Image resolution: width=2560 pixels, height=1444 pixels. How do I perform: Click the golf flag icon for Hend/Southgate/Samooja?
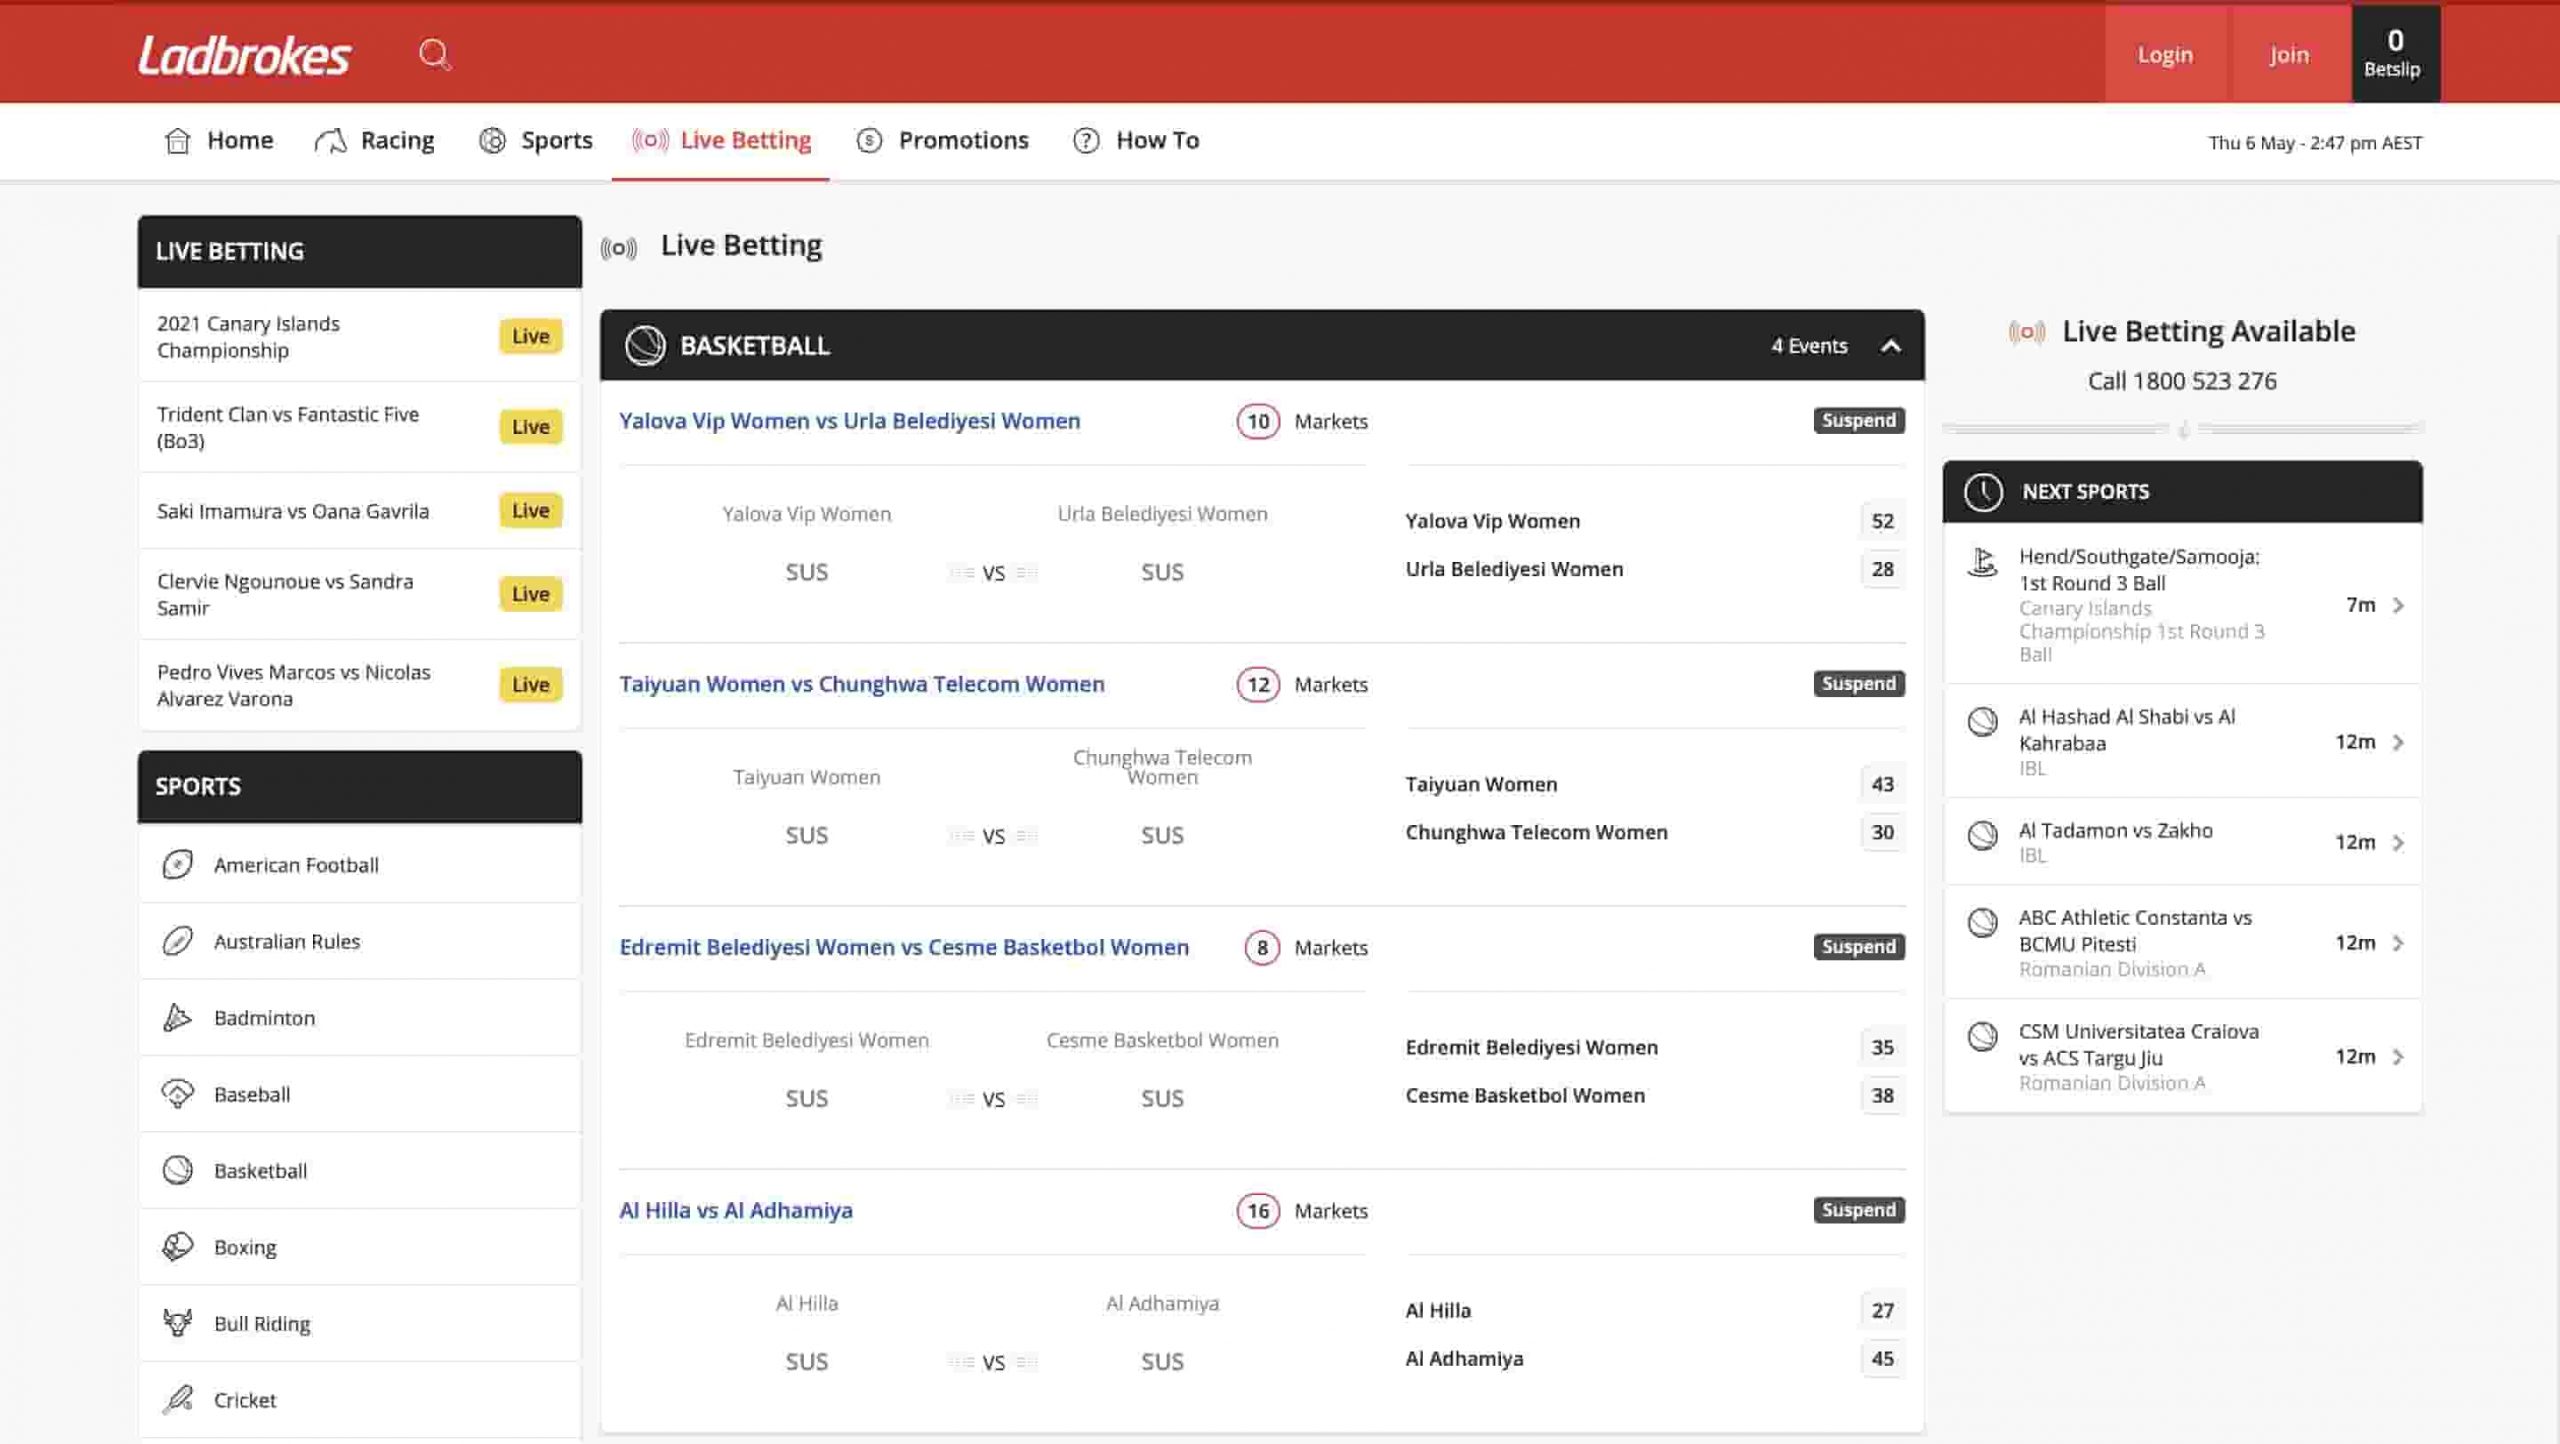[x=1982, y=562]
